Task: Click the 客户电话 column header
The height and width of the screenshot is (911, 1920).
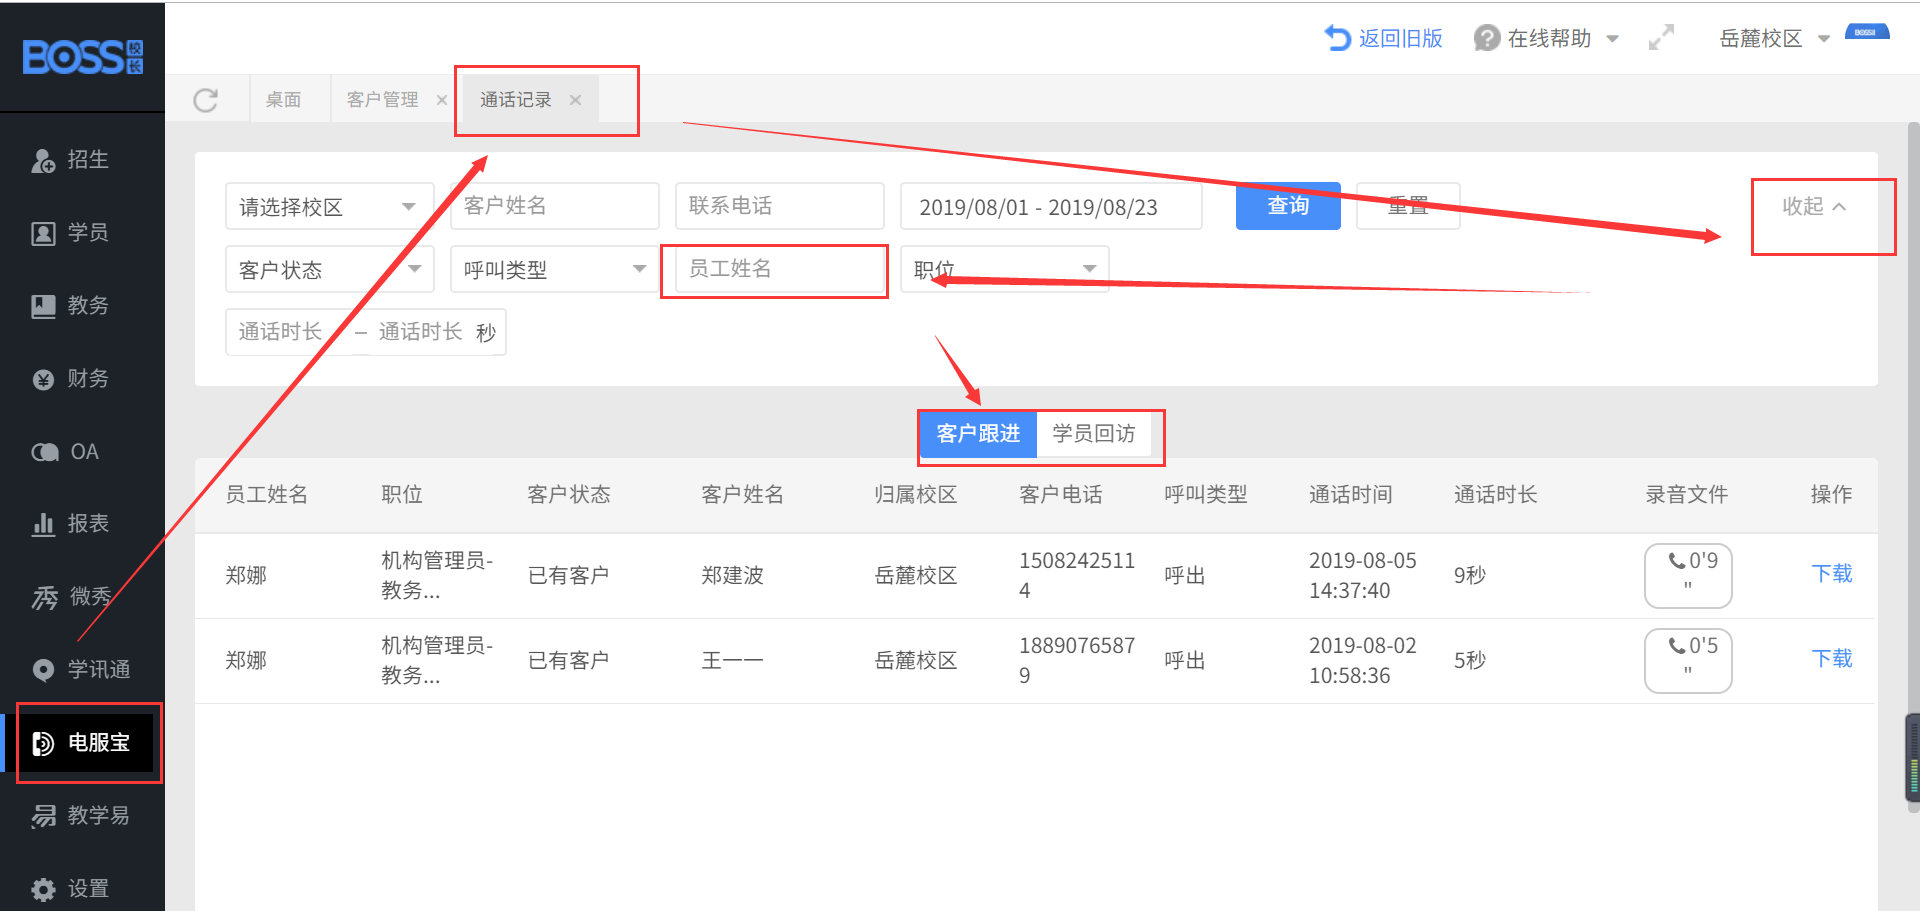Action: (x=1061, y=495)
